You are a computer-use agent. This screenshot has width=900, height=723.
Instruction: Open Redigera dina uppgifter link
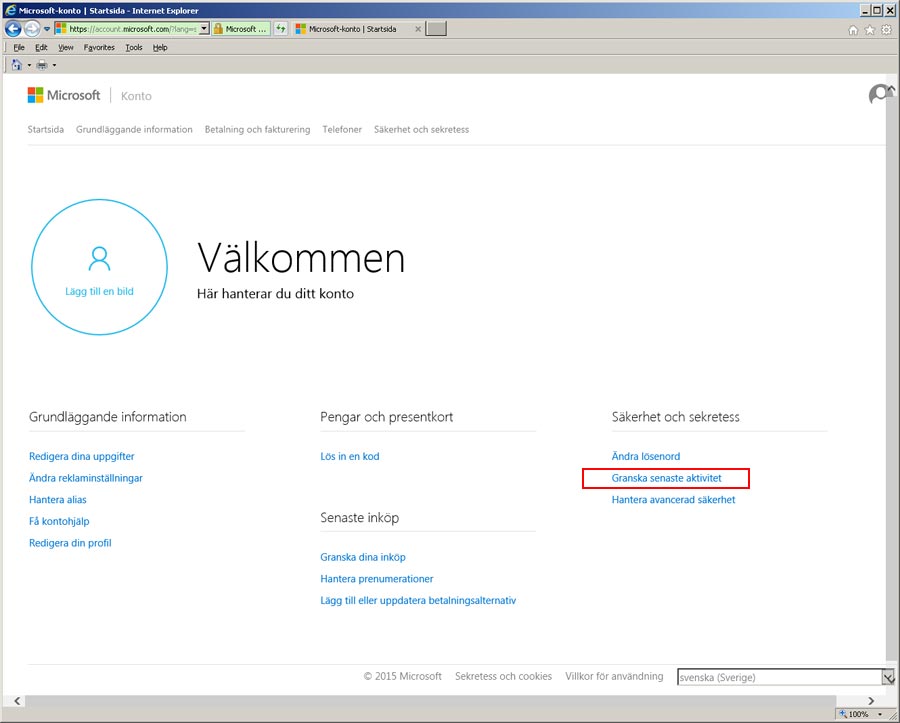coord(82,456)
